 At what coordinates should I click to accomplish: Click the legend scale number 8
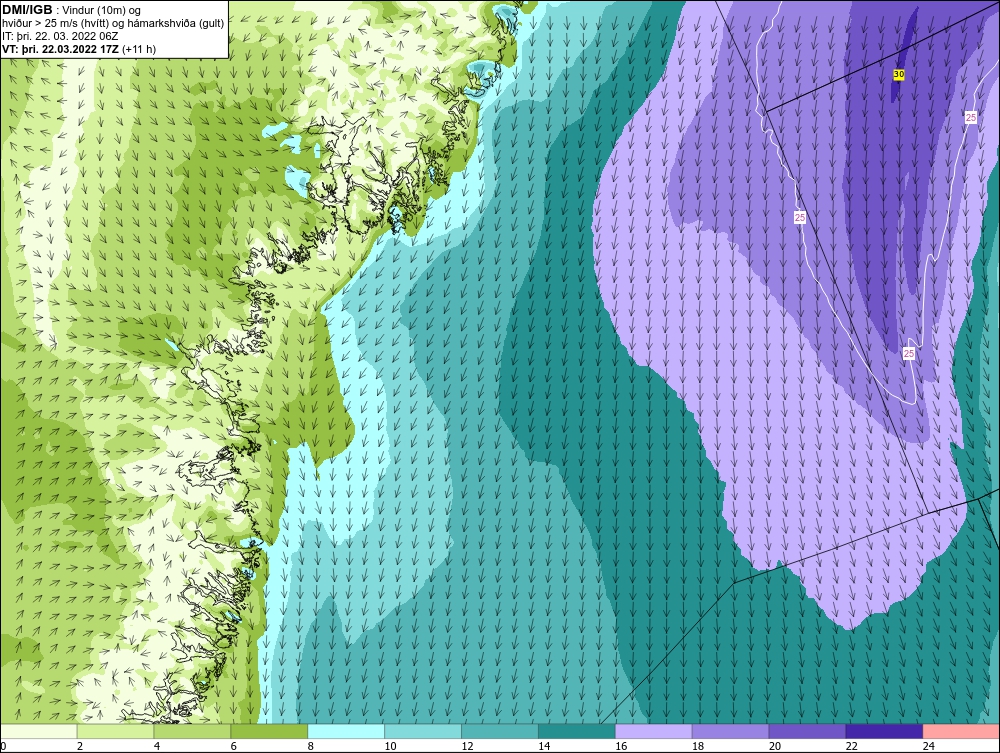311,746
